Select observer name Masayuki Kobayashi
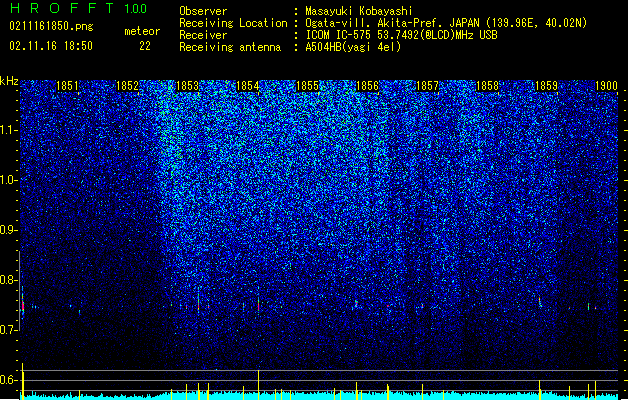The height and width of the screenshot is (400, 629). pyautogui.click(x=359, y=11)
